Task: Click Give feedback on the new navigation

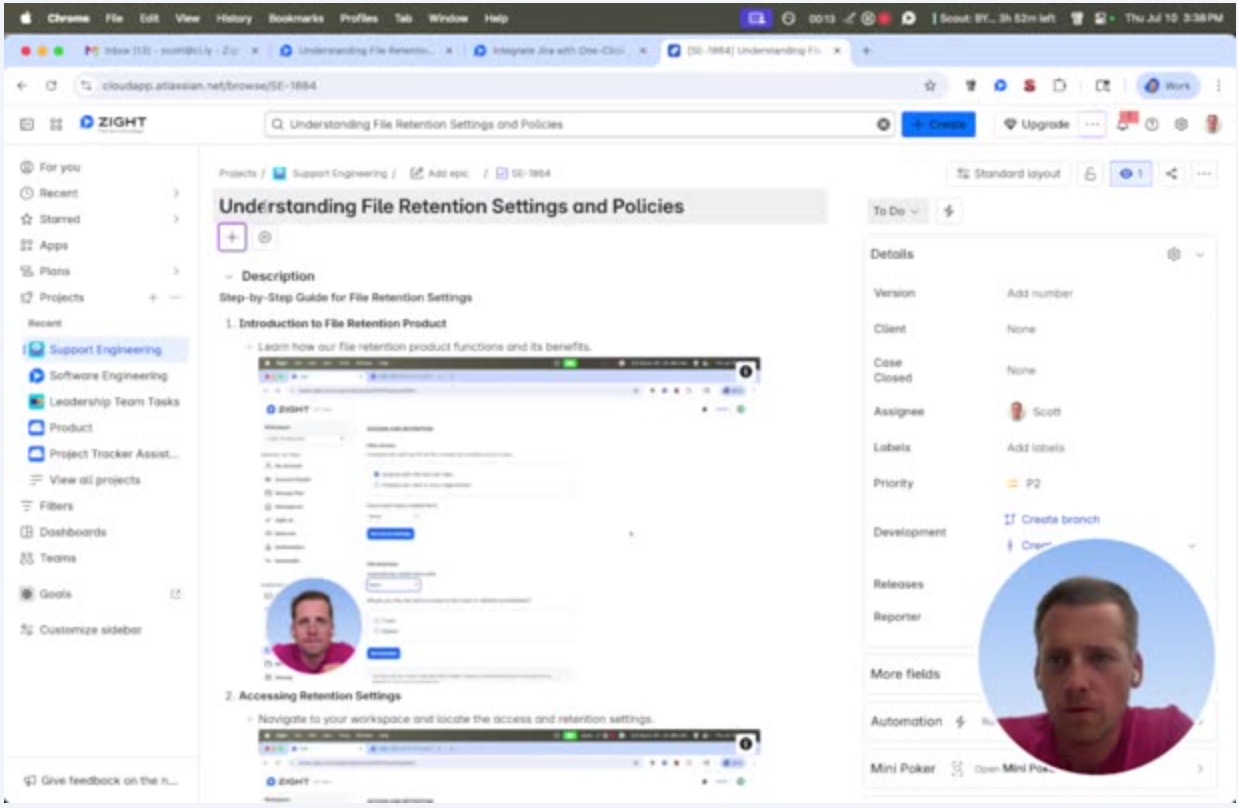Action: (99, 781)
